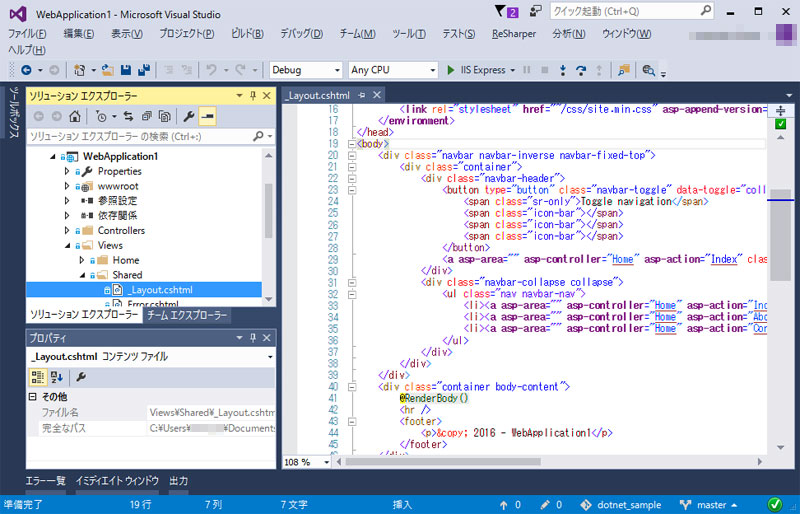Screen dimensions: 800x514
Task: Open the 出力 output tab
Action: (x=179, y=481)
